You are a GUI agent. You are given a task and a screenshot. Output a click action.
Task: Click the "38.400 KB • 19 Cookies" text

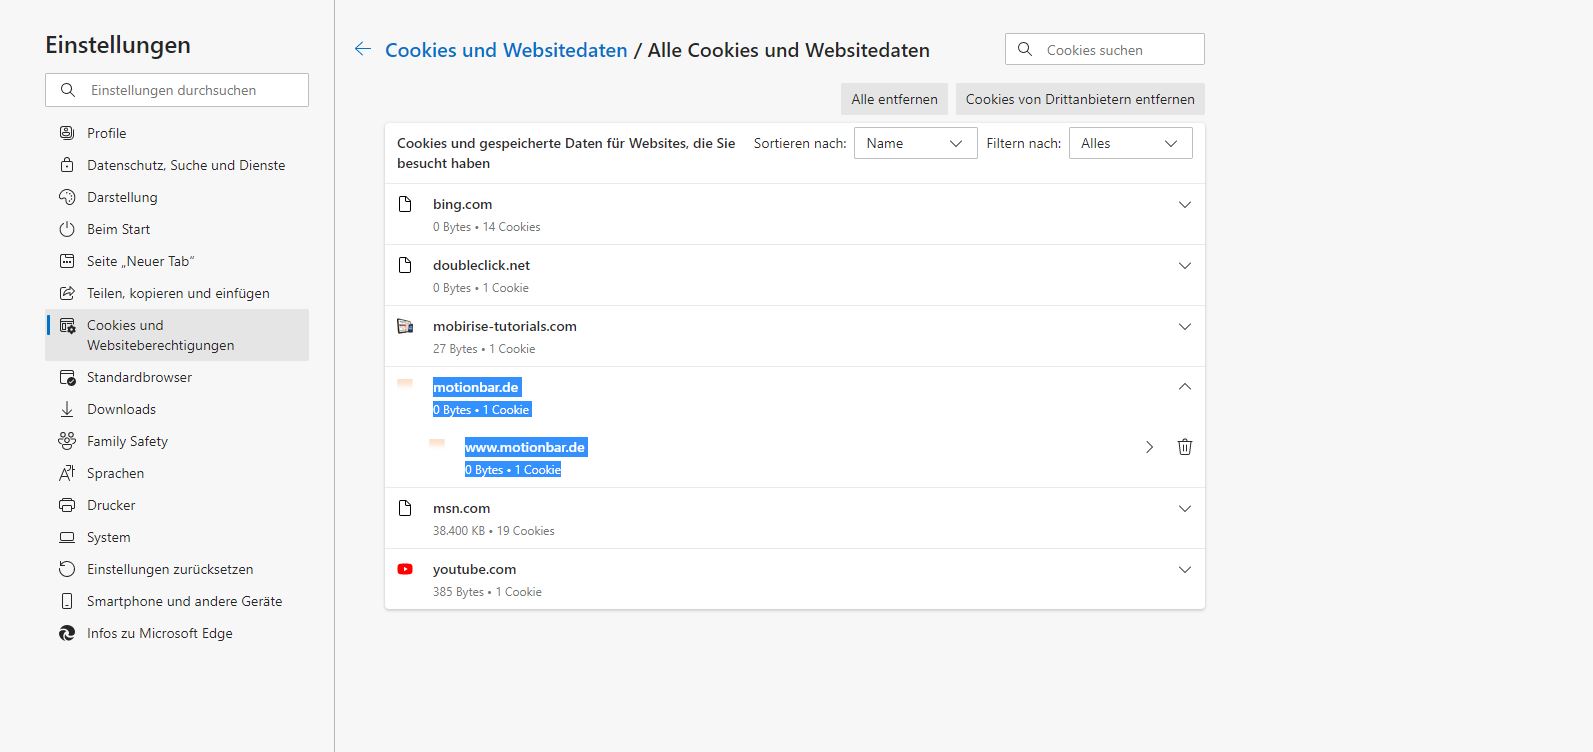point(493,531)
